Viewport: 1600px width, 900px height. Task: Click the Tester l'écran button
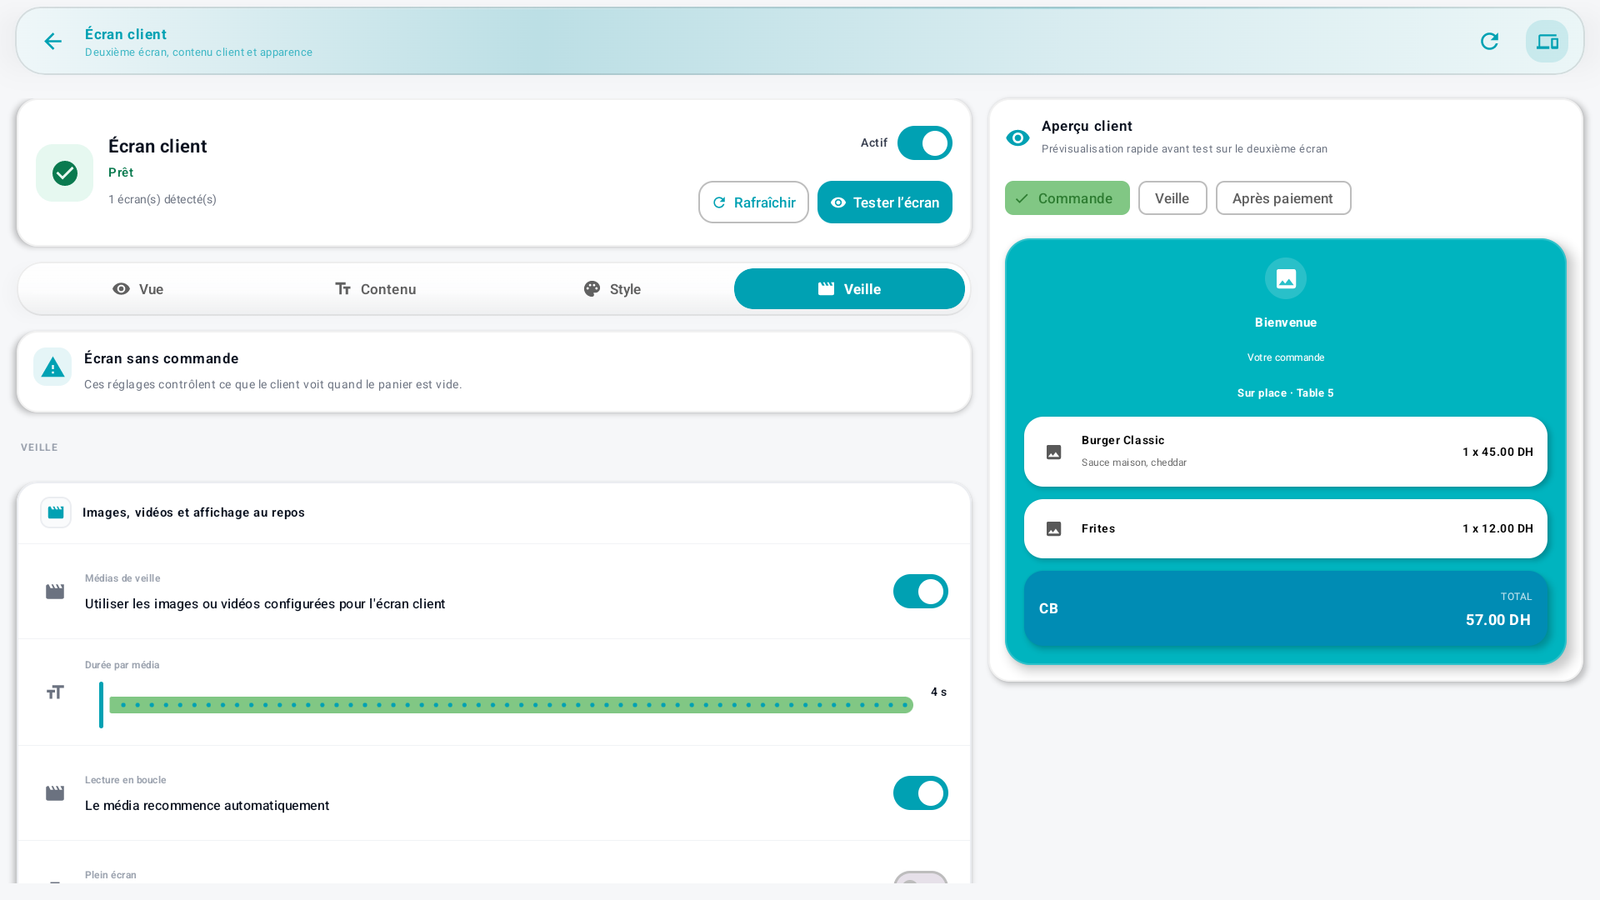(x=884, y=202)
